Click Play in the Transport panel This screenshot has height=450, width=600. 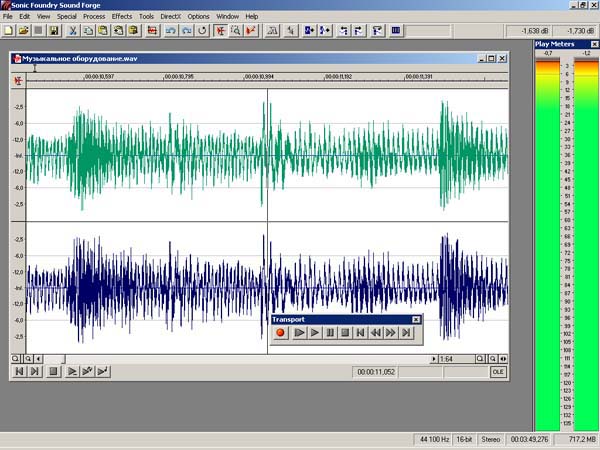tap(315, 333)
